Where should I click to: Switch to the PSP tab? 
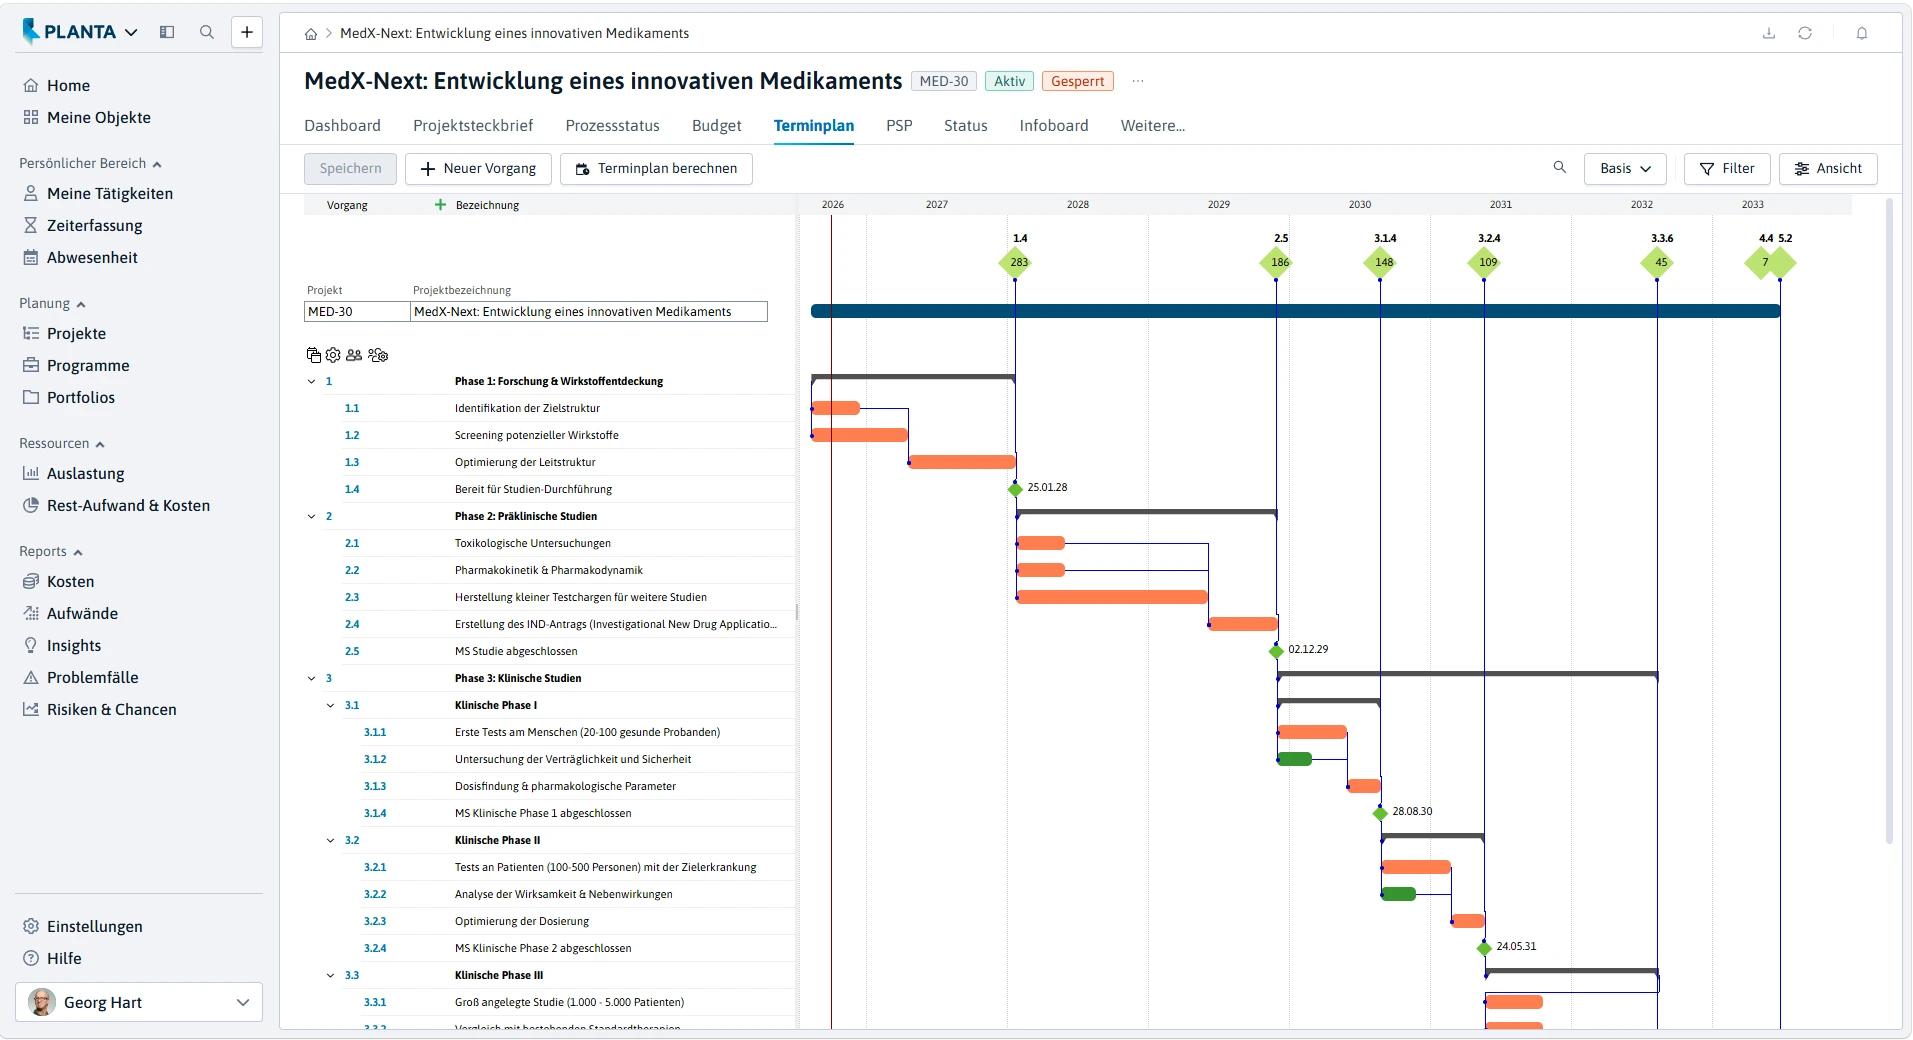(899, 125)
